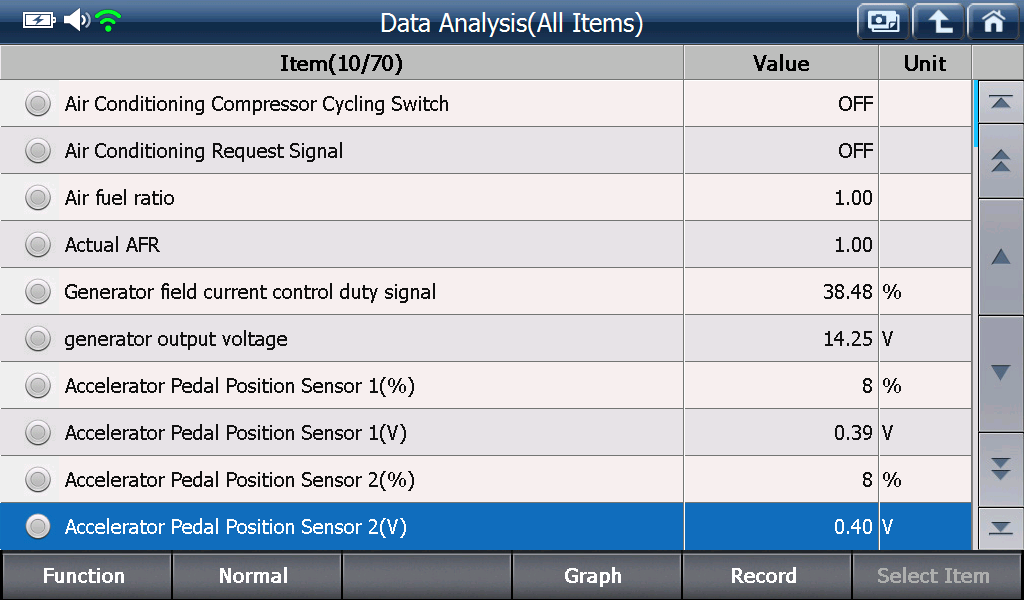Select Generator field current control duty row
The image size is (1024, 600).
click(x=485, y=292)
